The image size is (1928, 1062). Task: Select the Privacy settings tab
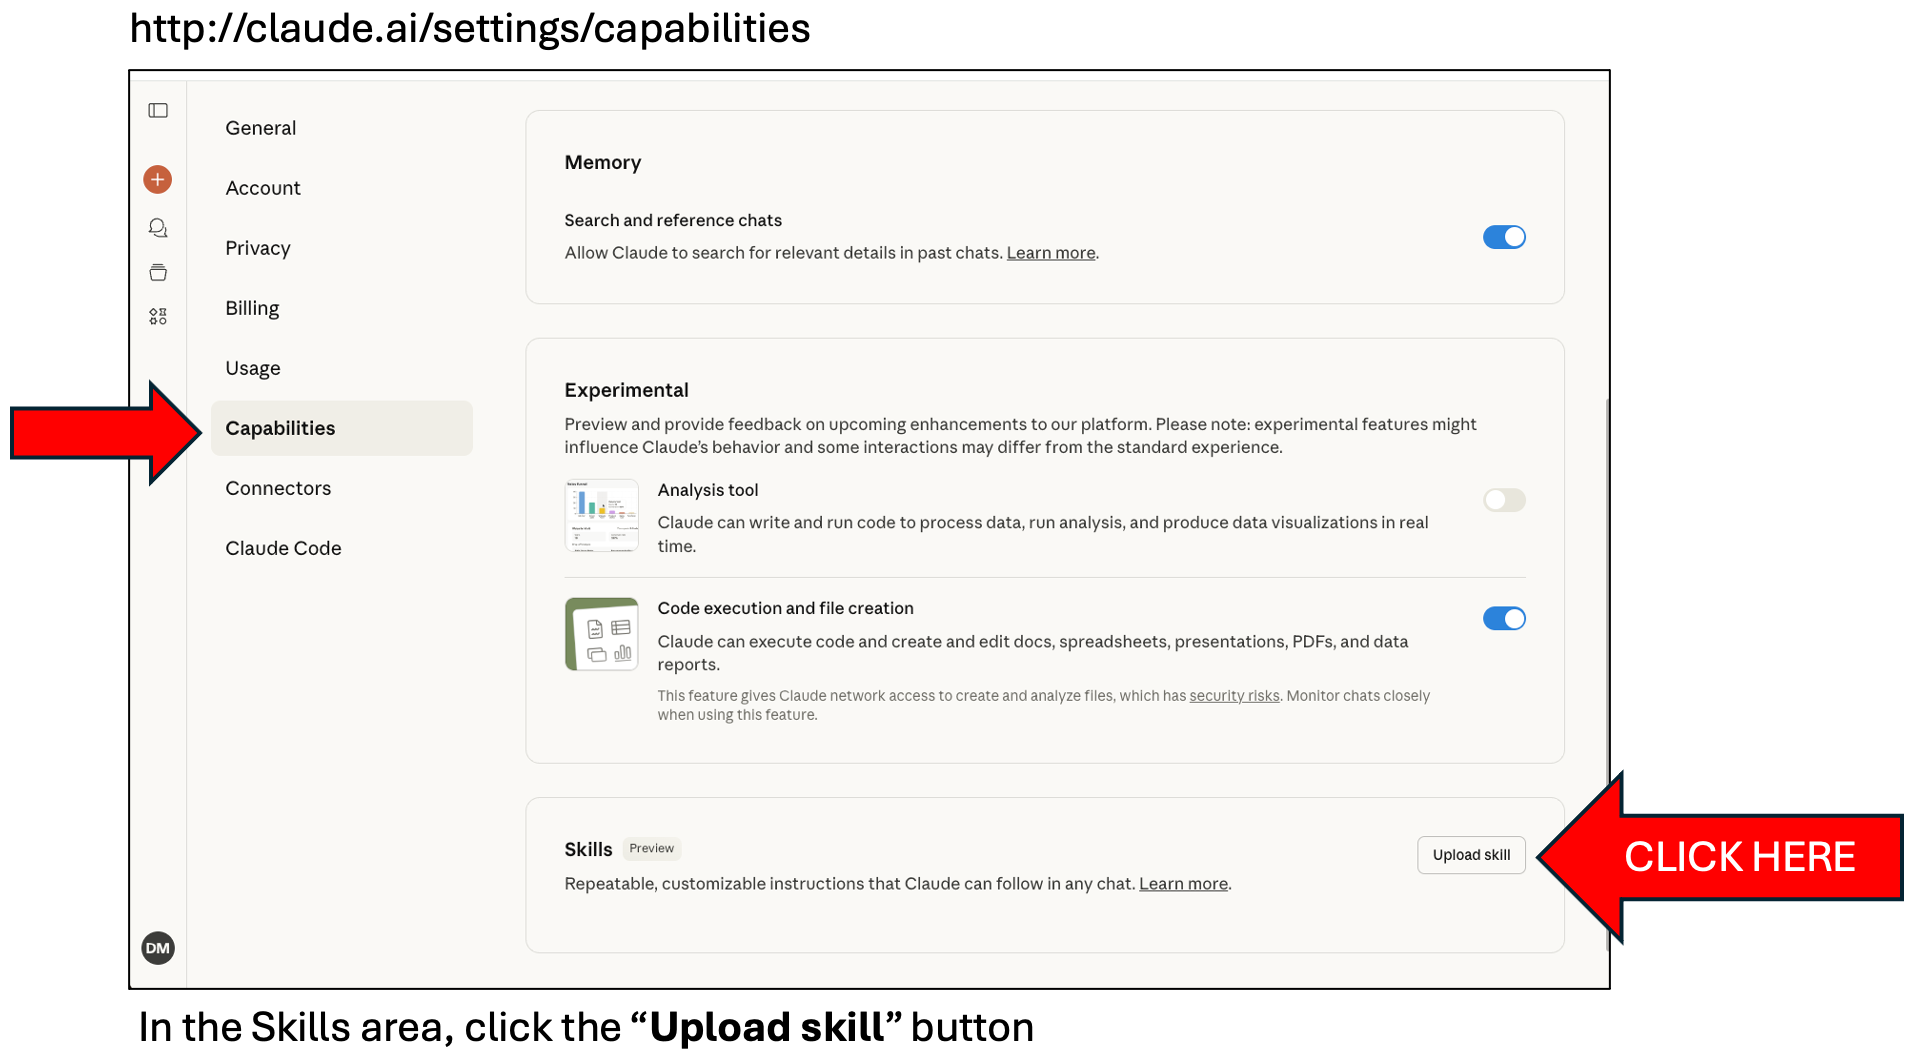click(x=258, y=248)
